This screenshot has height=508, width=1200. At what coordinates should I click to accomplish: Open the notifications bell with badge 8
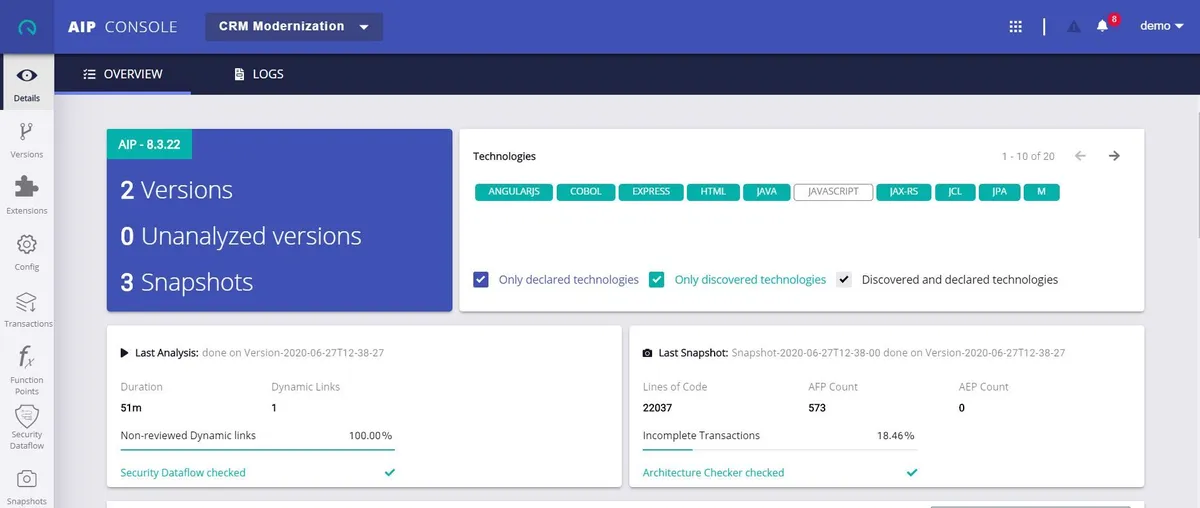coord(1103,26)
